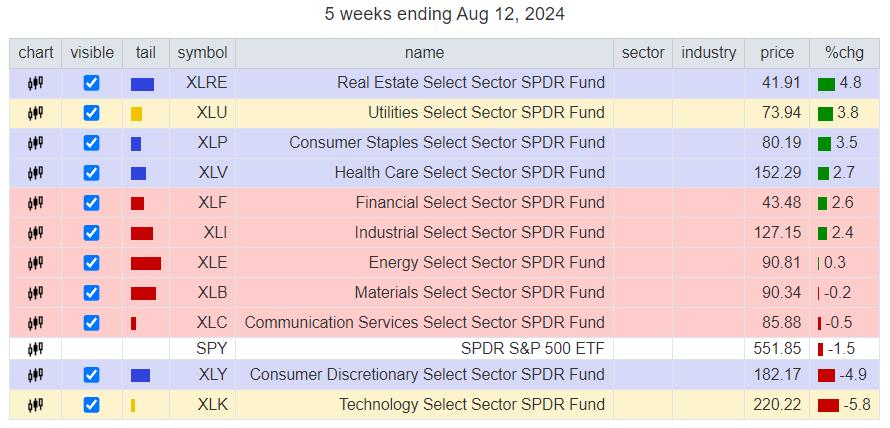The height and width of the screenshot is (428, 890).
Task: Open chart icon for XLRE row
Action: pos(35,83)
